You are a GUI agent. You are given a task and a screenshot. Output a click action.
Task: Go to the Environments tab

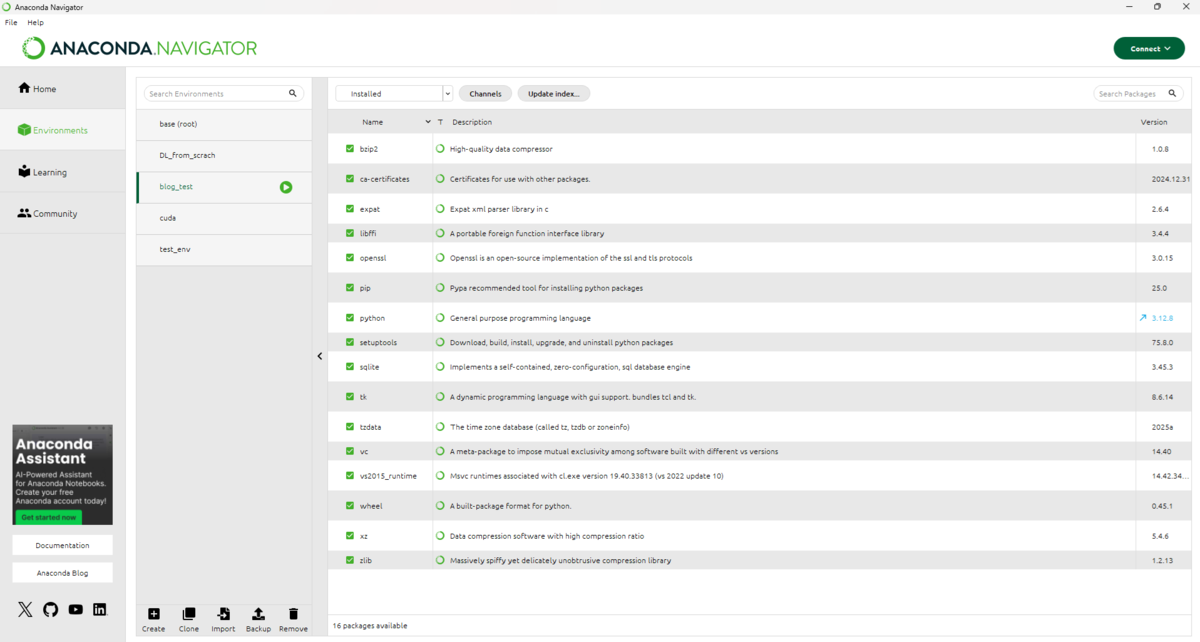click(62, 130)
